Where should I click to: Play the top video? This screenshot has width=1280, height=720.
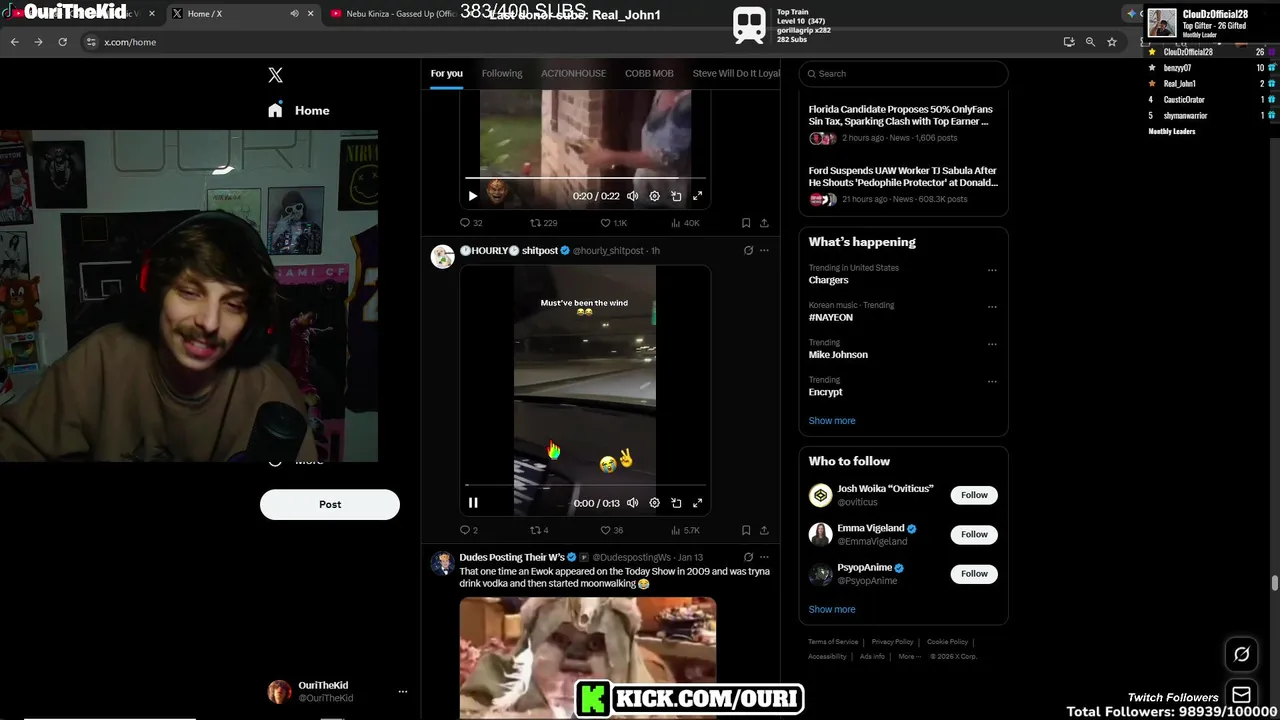coord(473,196)
